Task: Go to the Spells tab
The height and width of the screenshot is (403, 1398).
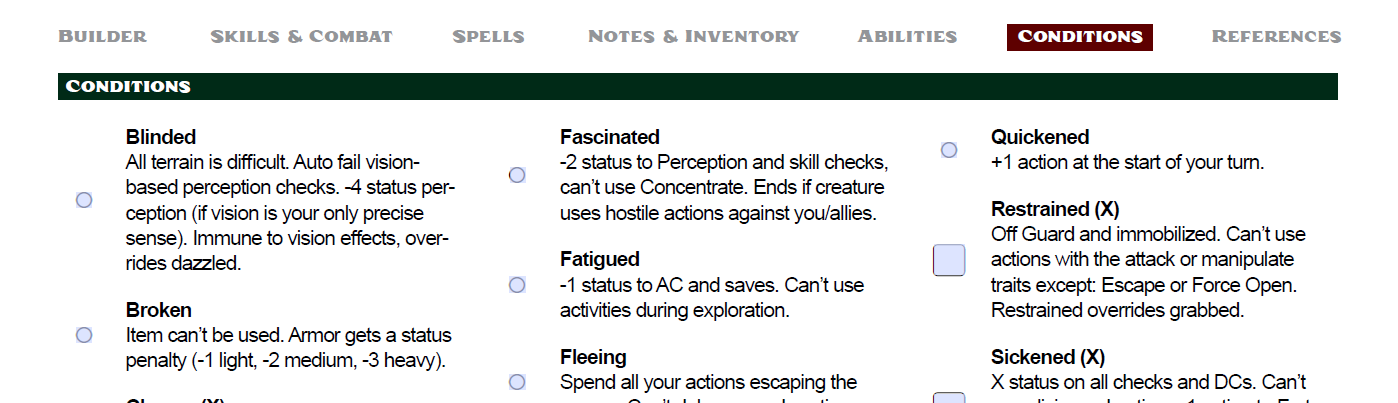Action: tap(488, 37)
